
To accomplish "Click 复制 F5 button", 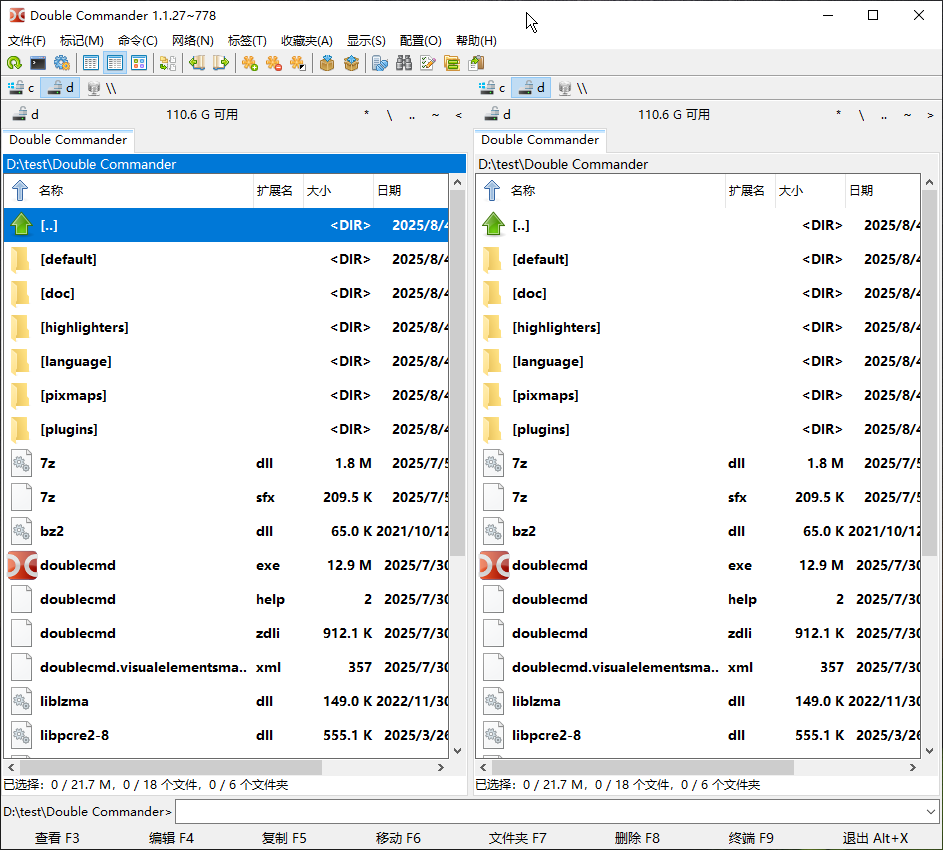I will tap(284, 838).
